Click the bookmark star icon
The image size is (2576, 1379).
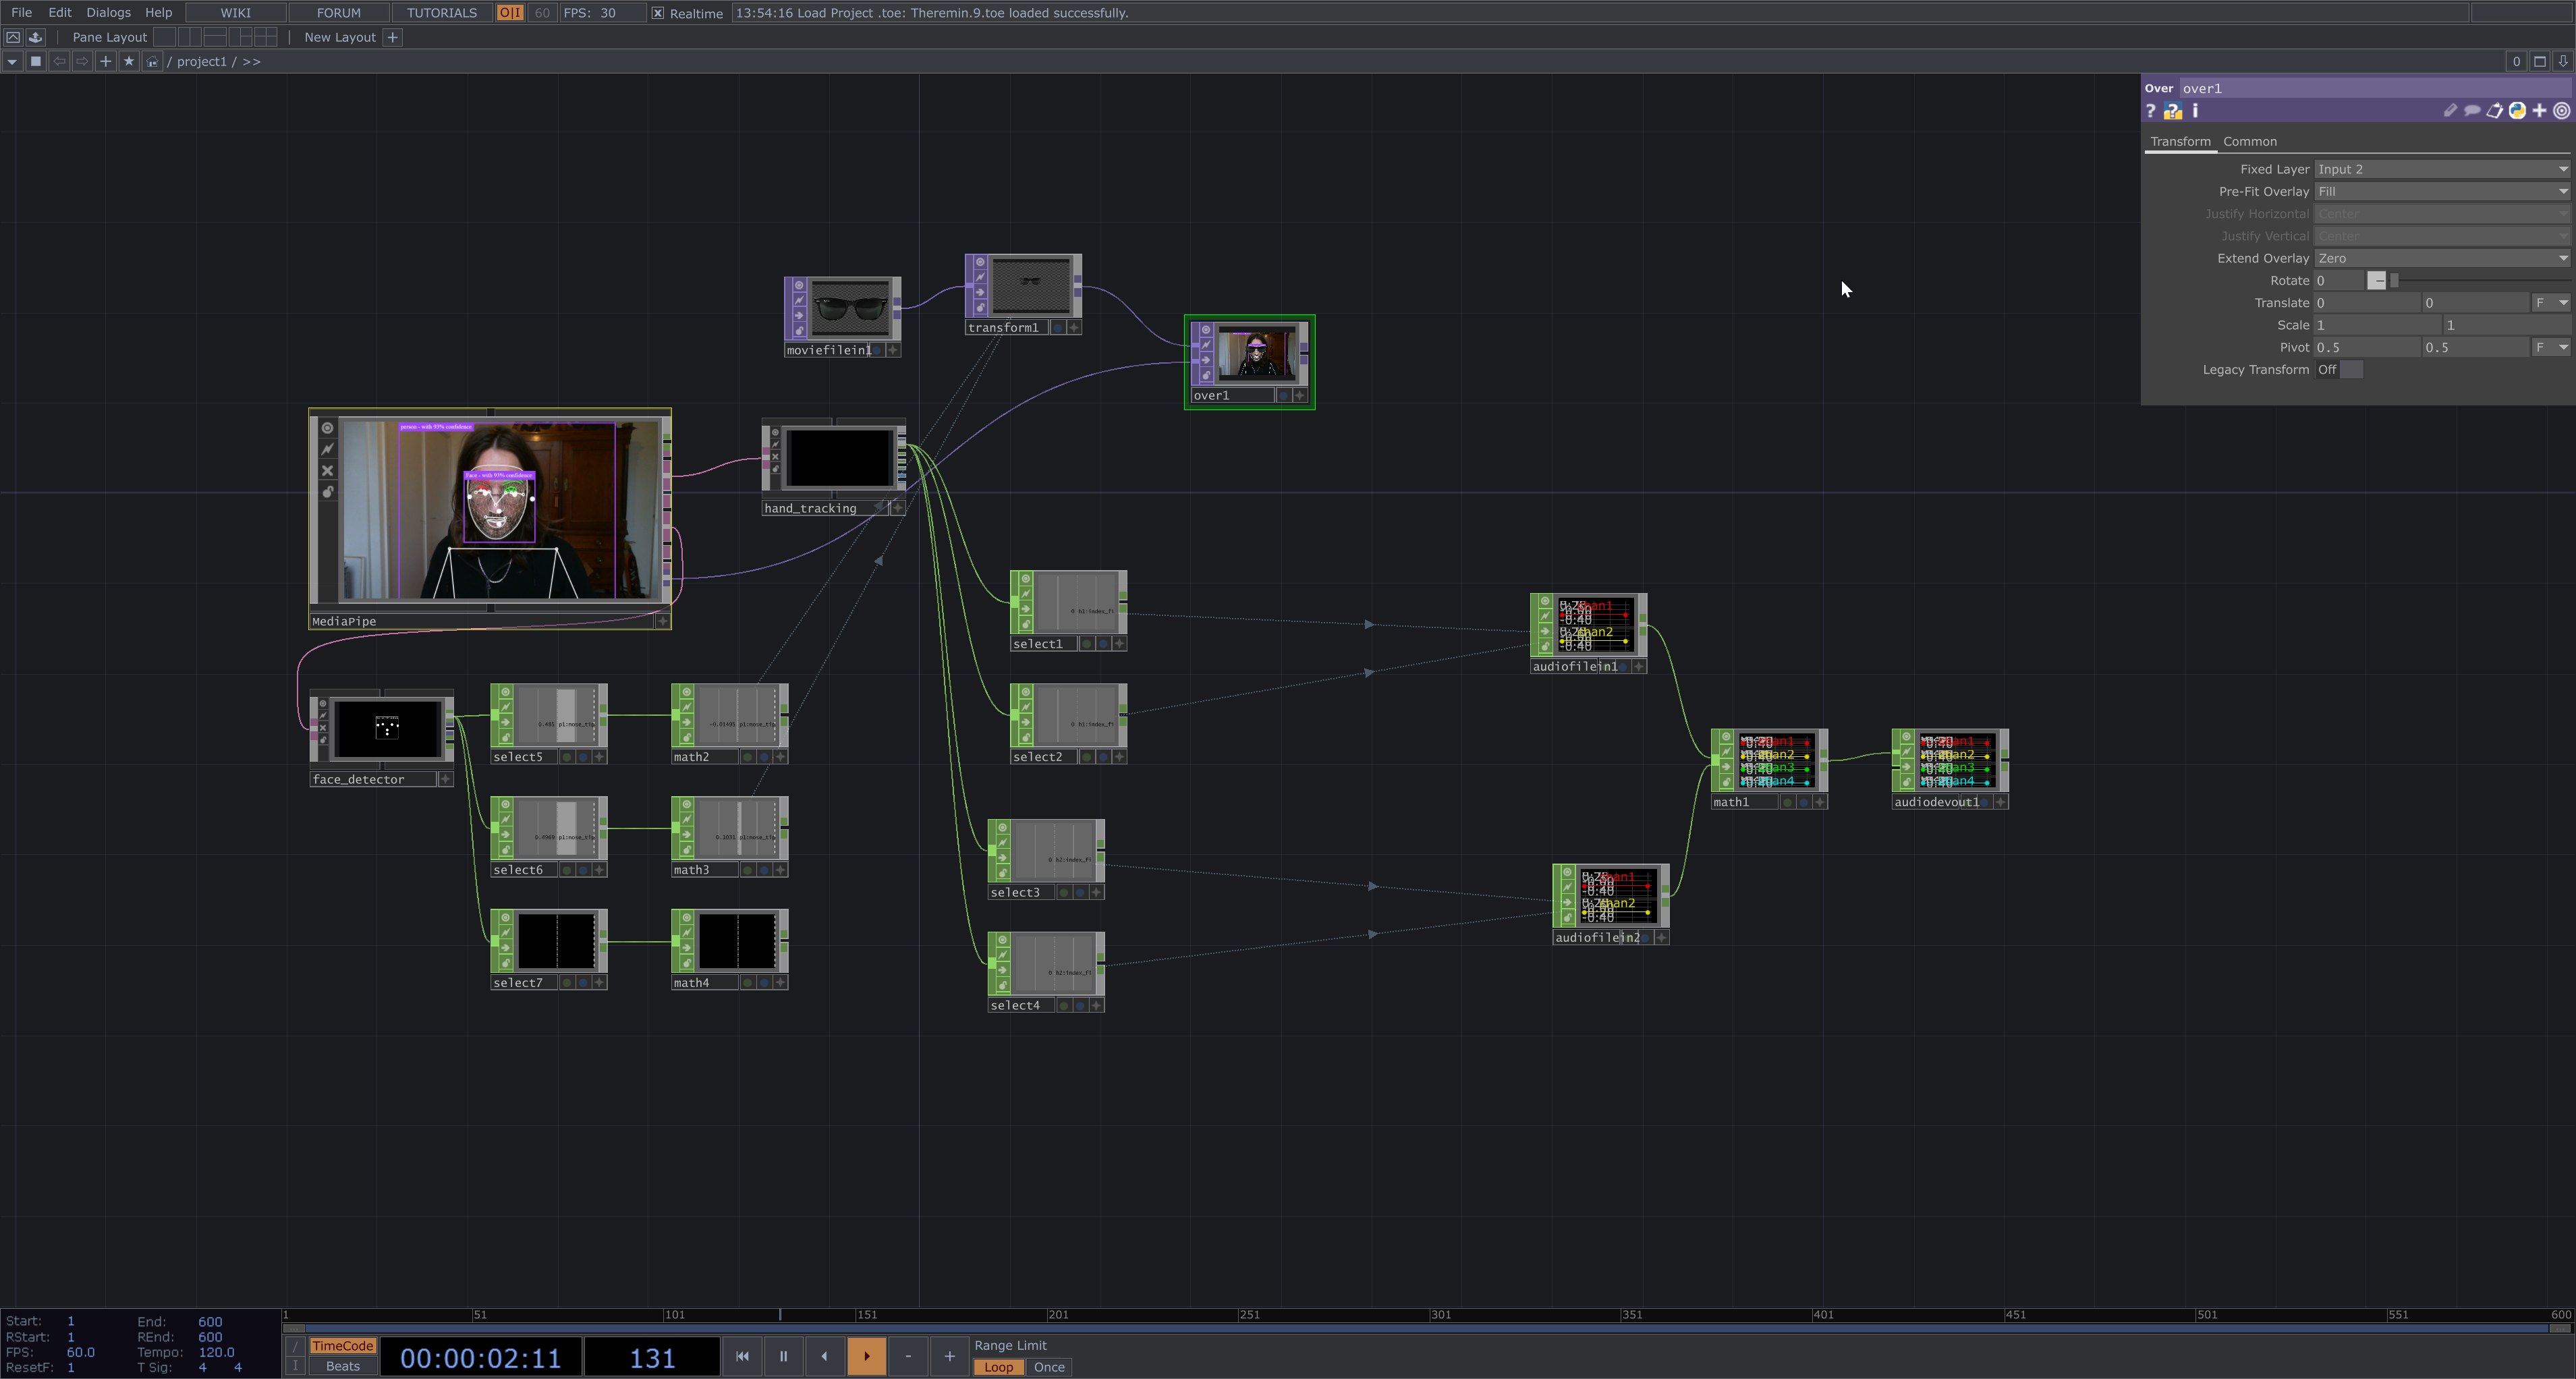tap(128, 61)
